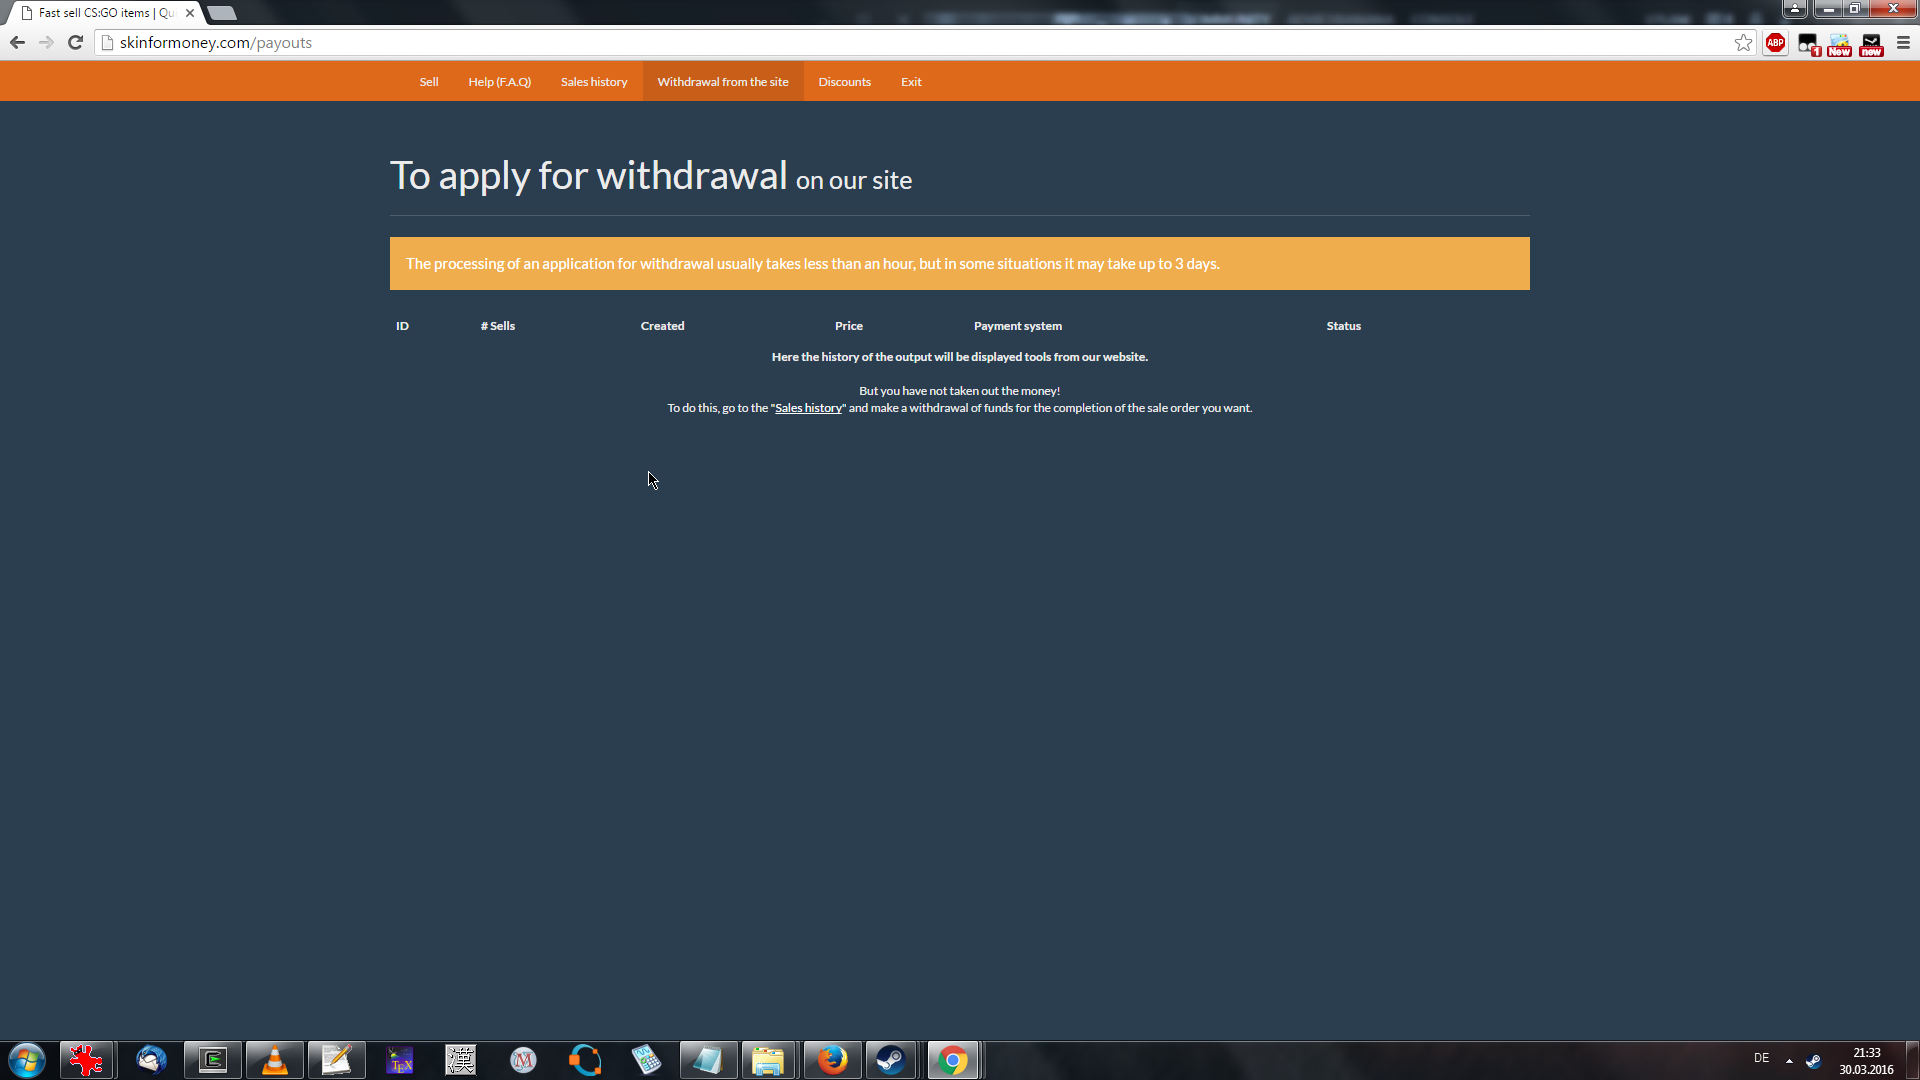This screenshot has width=1920, height=1080.
Task: Open VLC media player from taskbar
Action: (274, 1060)
